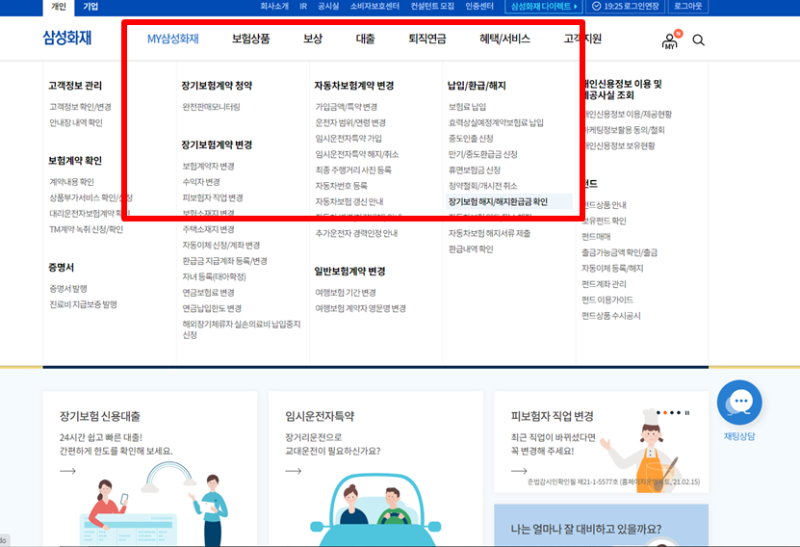
Task: Open the 퇴직연금 menu
Action: 427,39
